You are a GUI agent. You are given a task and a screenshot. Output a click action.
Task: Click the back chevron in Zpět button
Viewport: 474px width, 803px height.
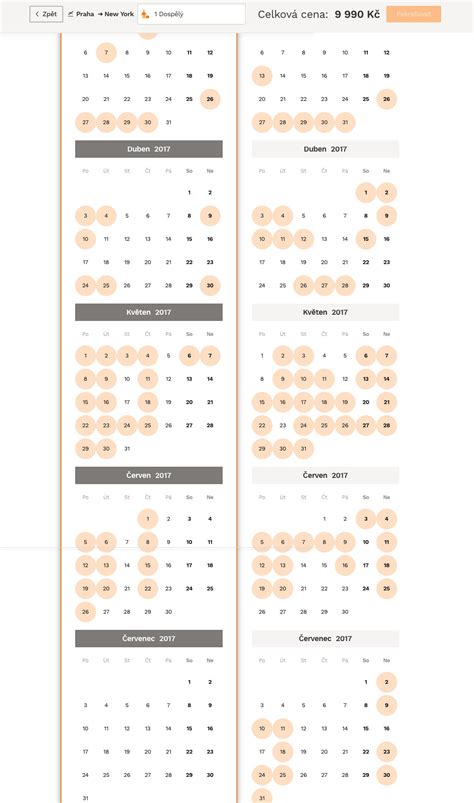37,14
